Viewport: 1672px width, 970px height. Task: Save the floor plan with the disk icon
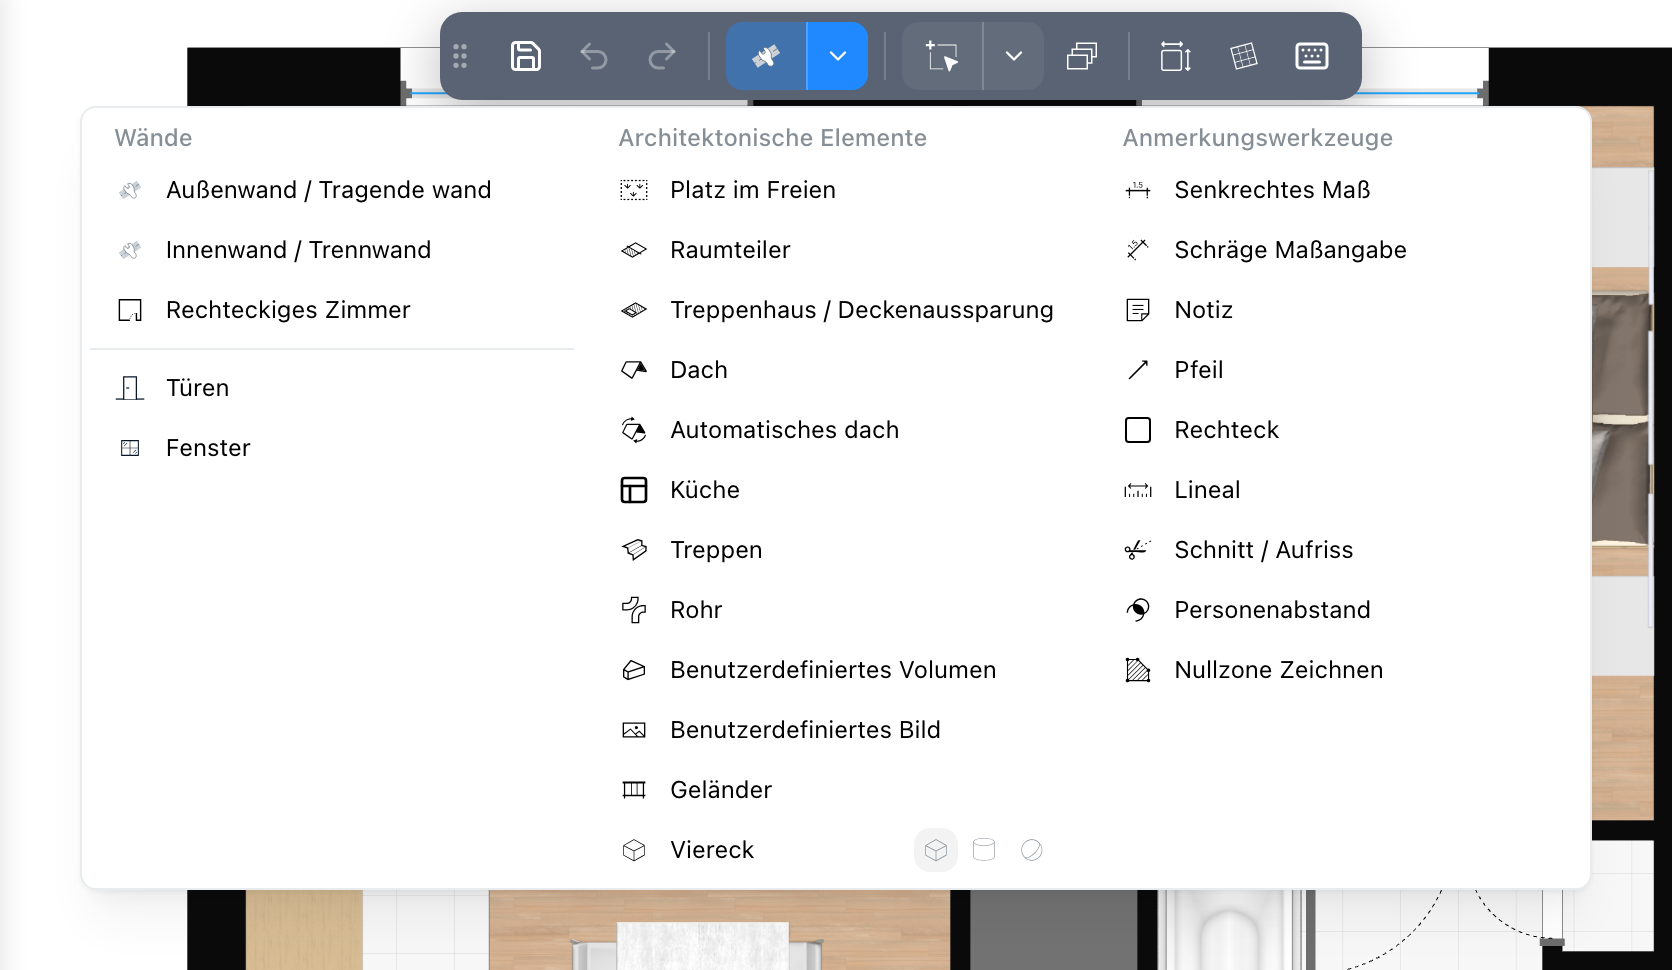525,56
